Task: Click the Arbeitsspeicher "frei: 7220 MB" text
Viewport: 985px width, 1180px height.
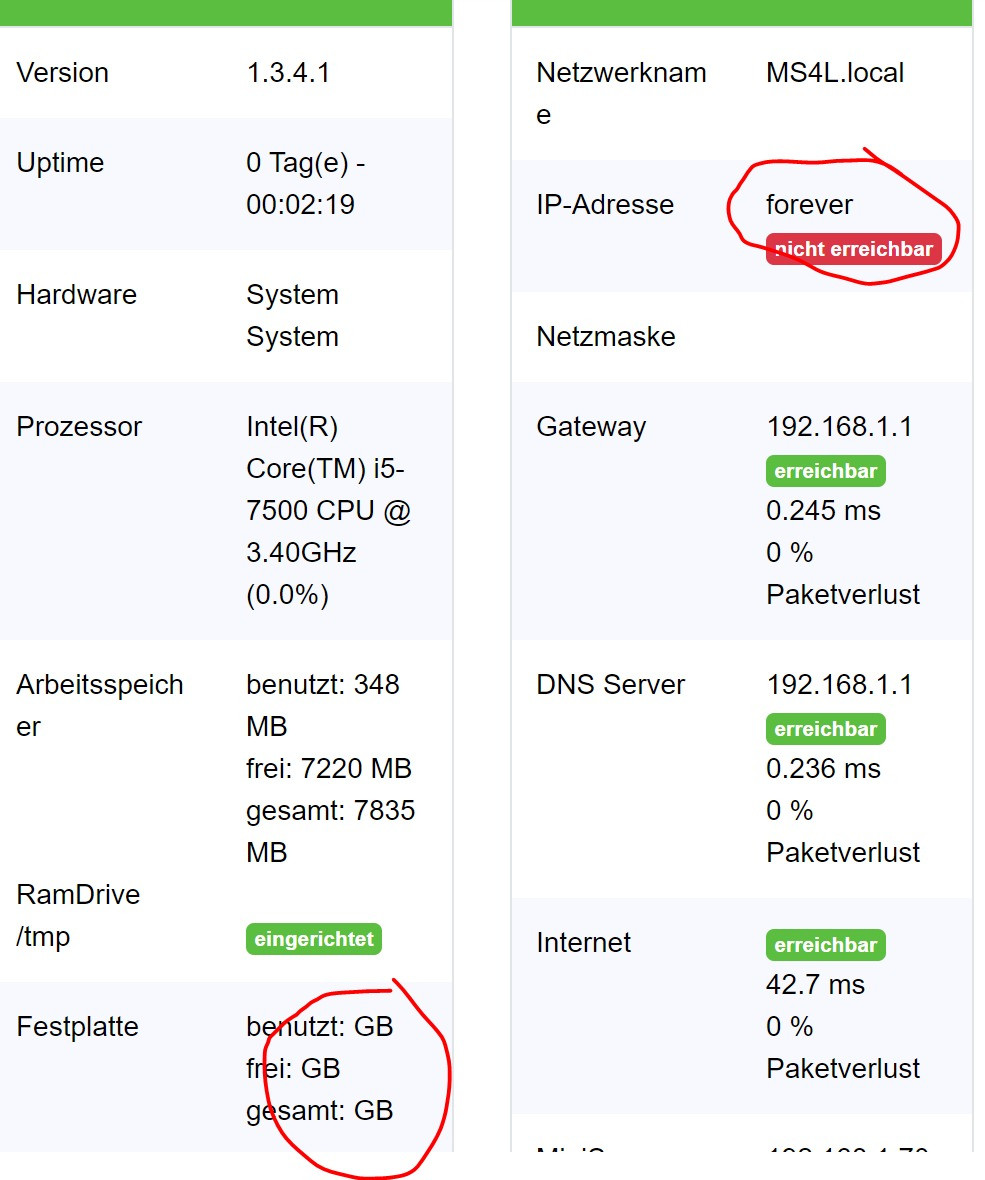Action: 328,769
